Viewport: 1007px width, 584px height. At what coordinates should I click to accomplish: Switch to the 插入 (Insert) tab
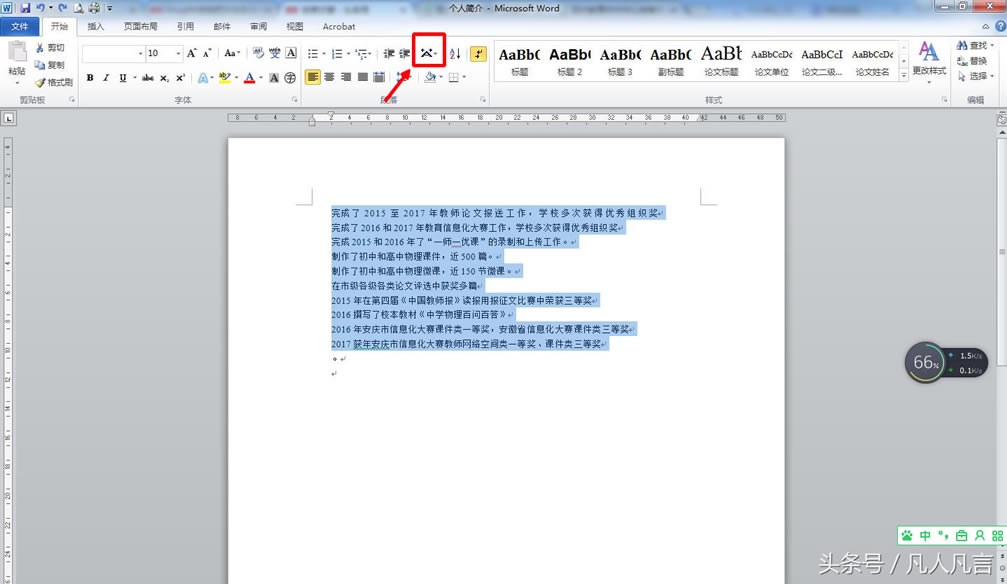click(x=95, y=27)
